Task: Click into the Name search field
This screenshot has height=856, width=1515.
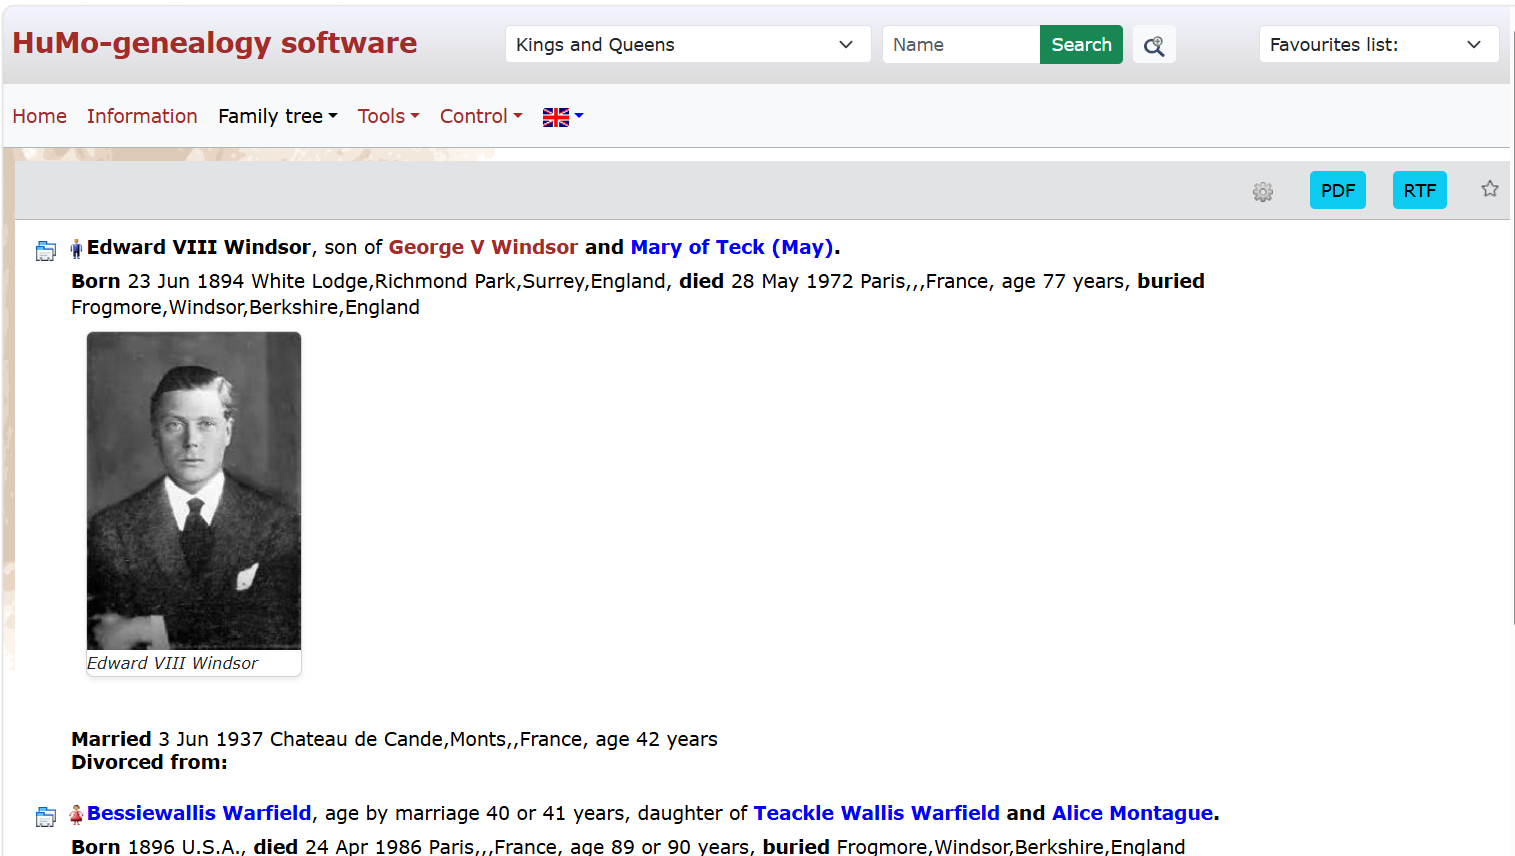Action: click(961, 45)
